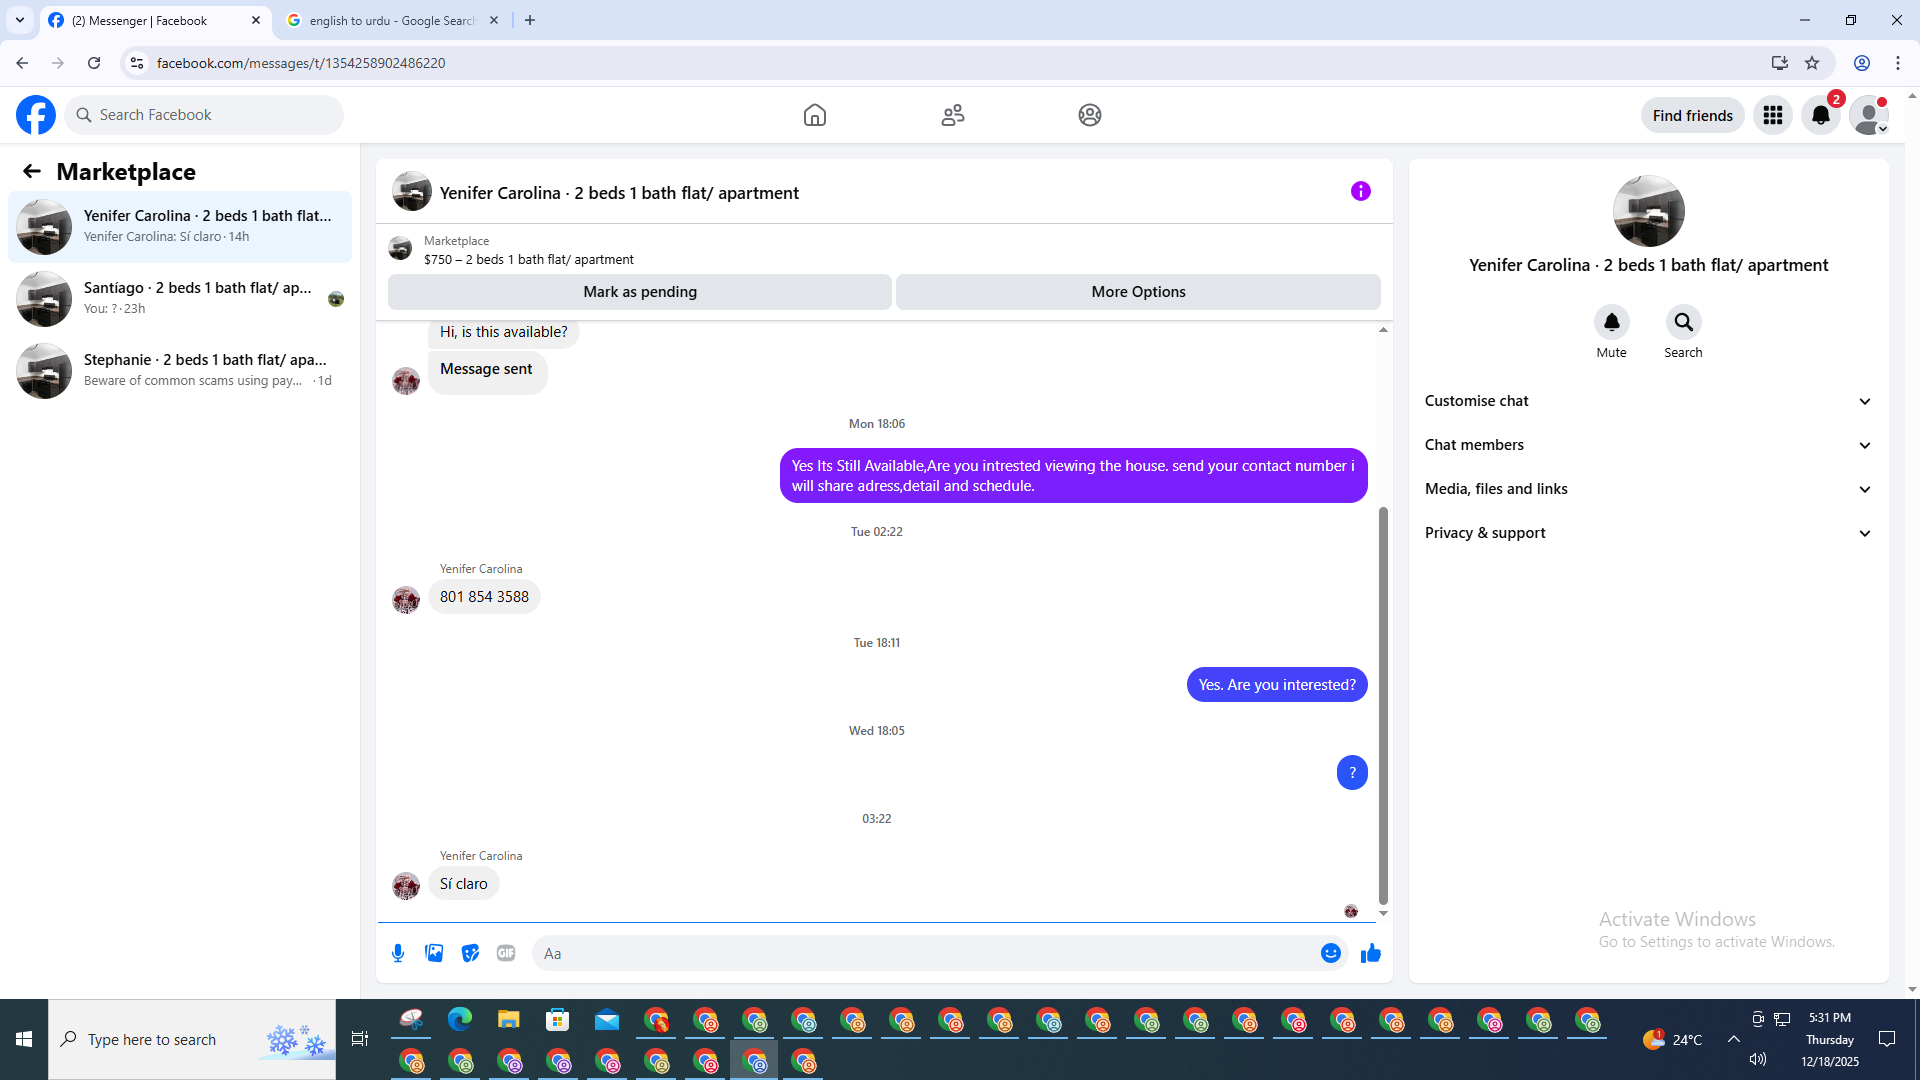Bookmark this page with star icon
Image resolution: width=1920 pixels, height=1080 pixels.
pos(1812,63)
